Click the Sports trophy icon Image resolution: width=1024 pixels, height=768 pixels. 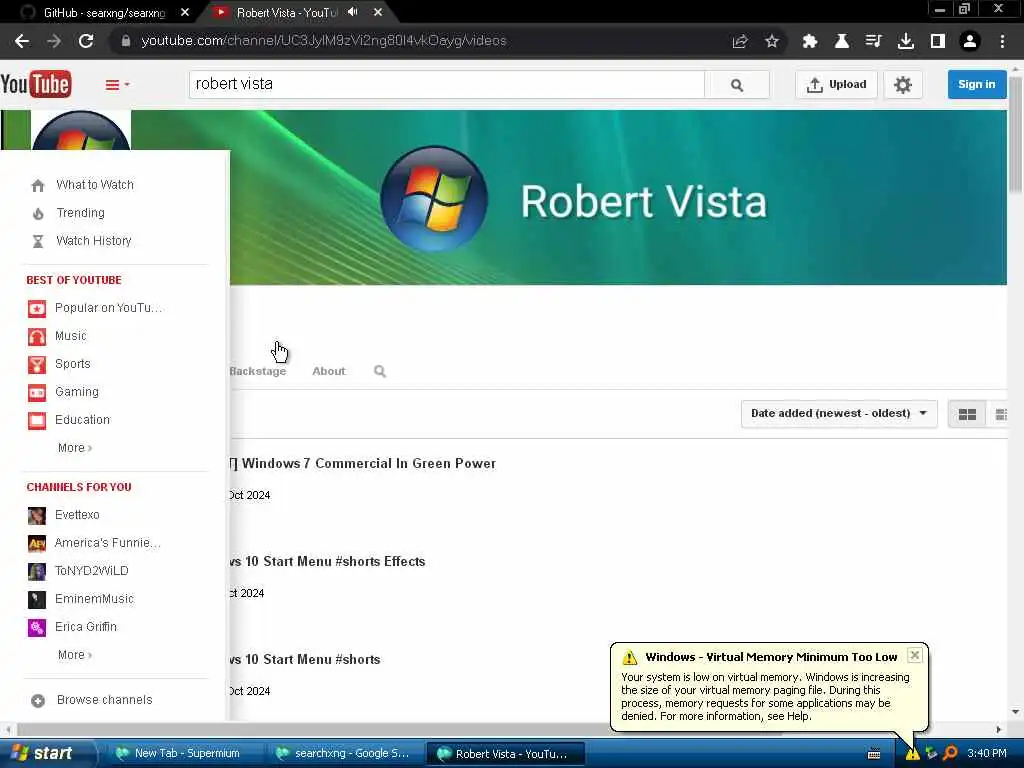click(37, 364)
